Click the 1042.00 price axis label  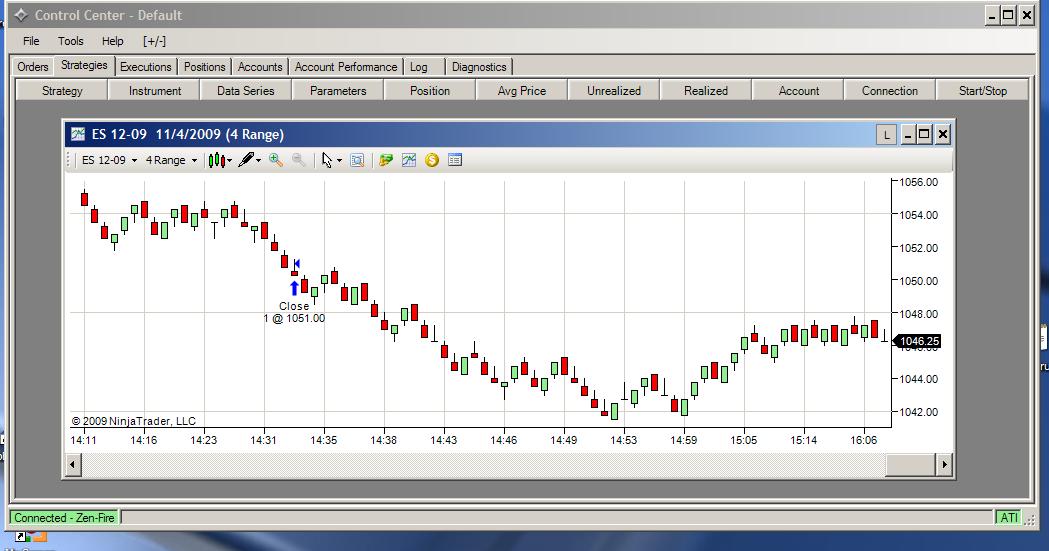(919, 412)
